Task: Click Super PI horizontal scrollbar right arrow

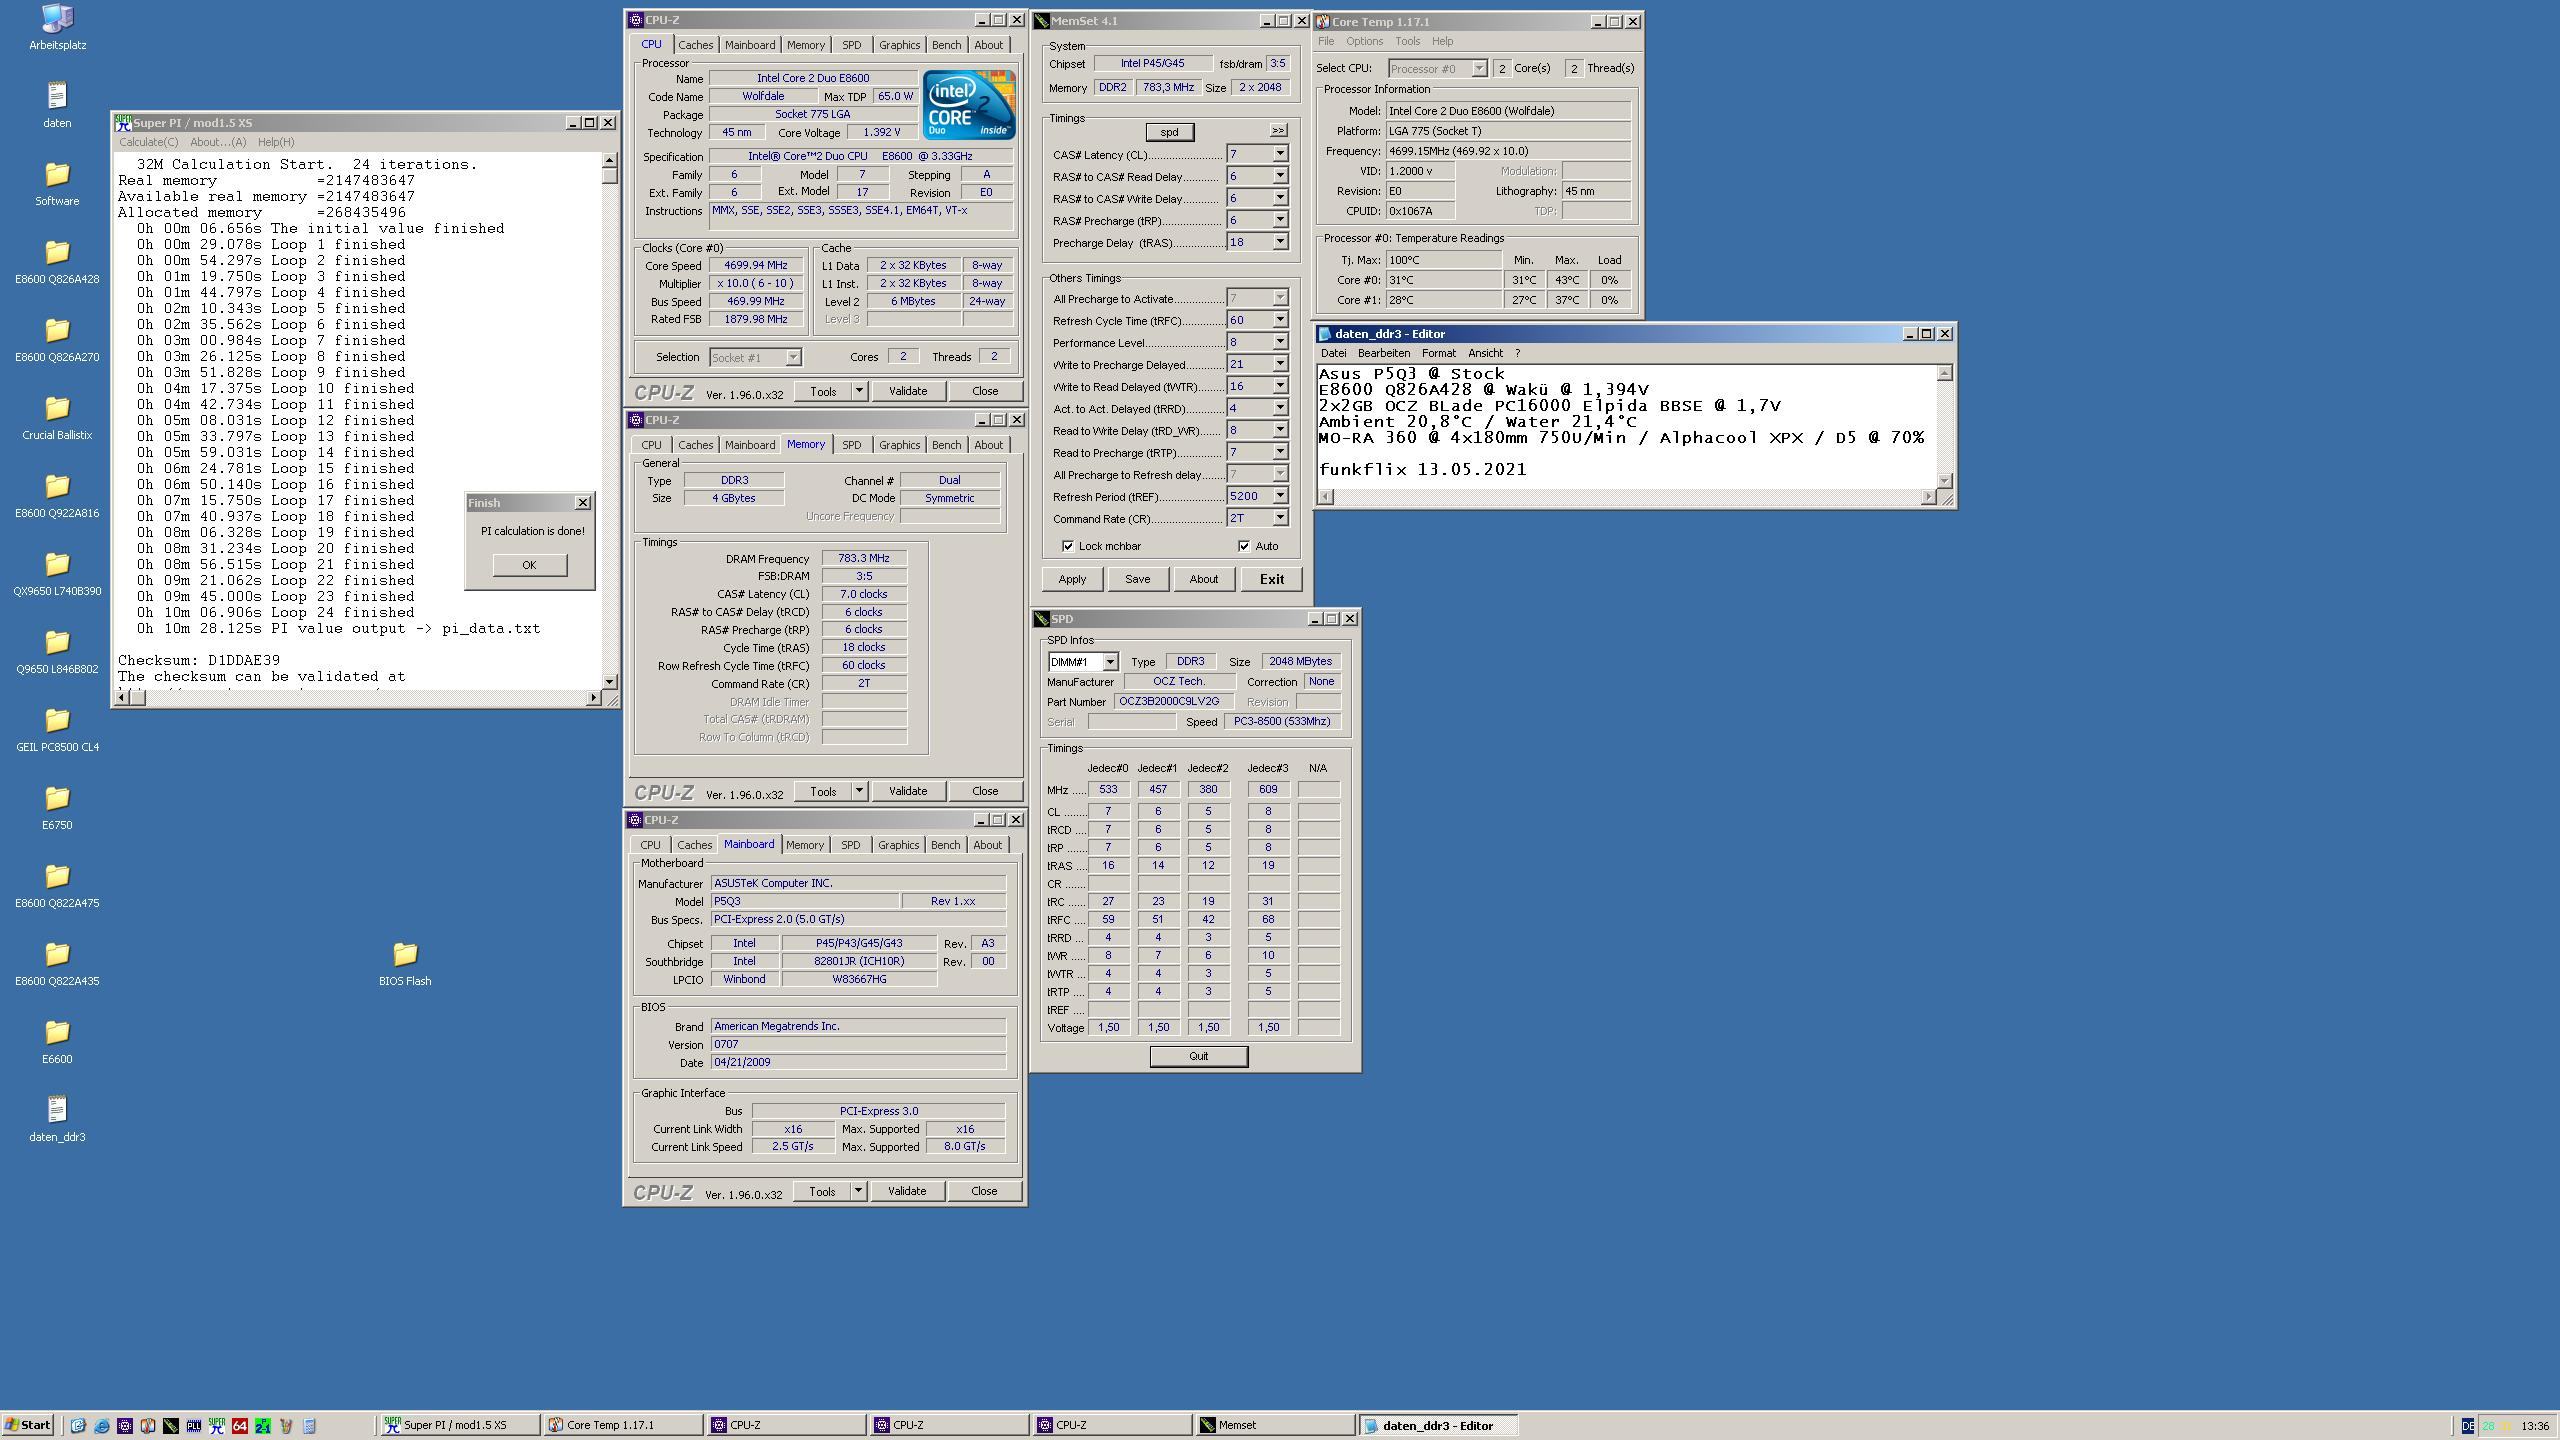Action: pos(594,697)
